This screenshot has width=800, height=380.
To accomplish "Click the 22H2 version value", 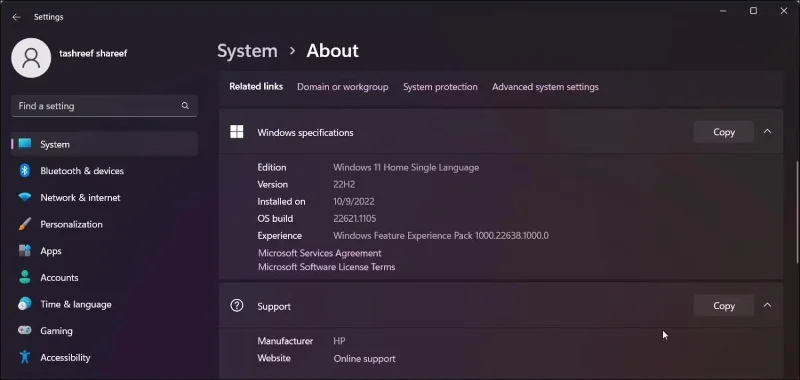I will tap(344, 184).
